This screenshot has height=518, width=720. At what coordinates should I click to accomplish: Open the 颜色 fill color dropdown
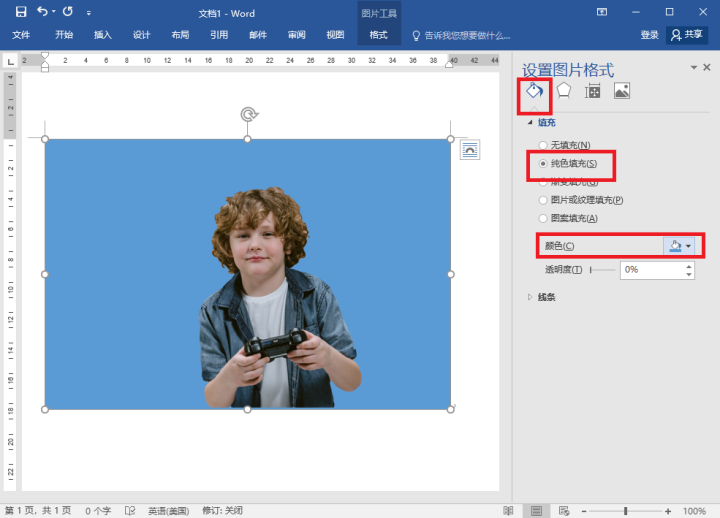(x=680, y=246)
